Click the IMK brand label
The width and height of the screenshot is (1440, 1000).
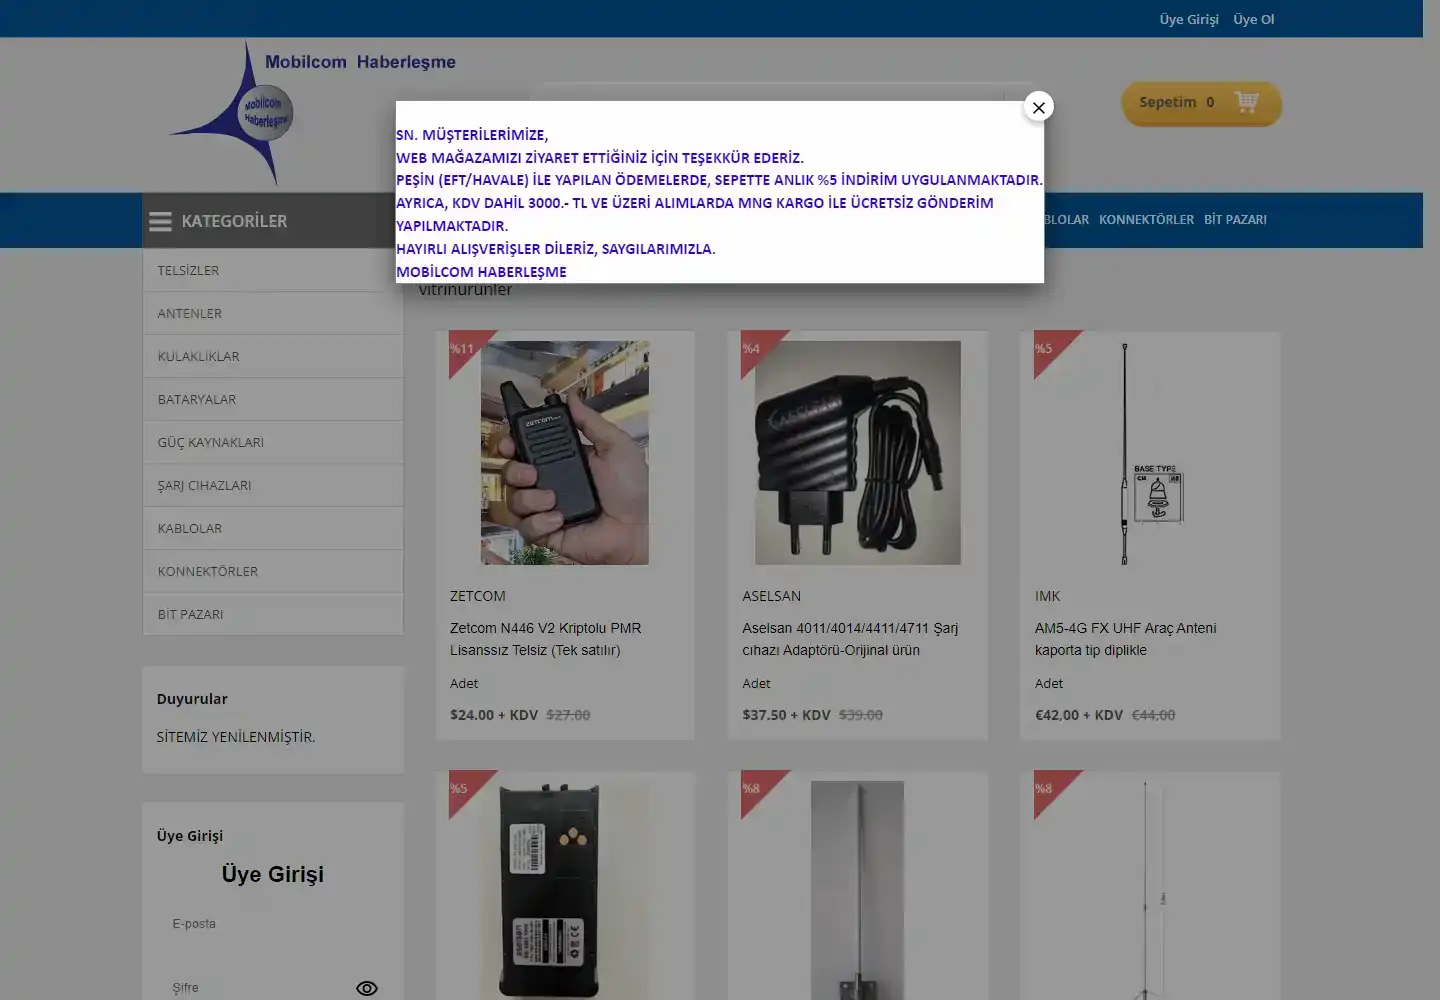1047,596
